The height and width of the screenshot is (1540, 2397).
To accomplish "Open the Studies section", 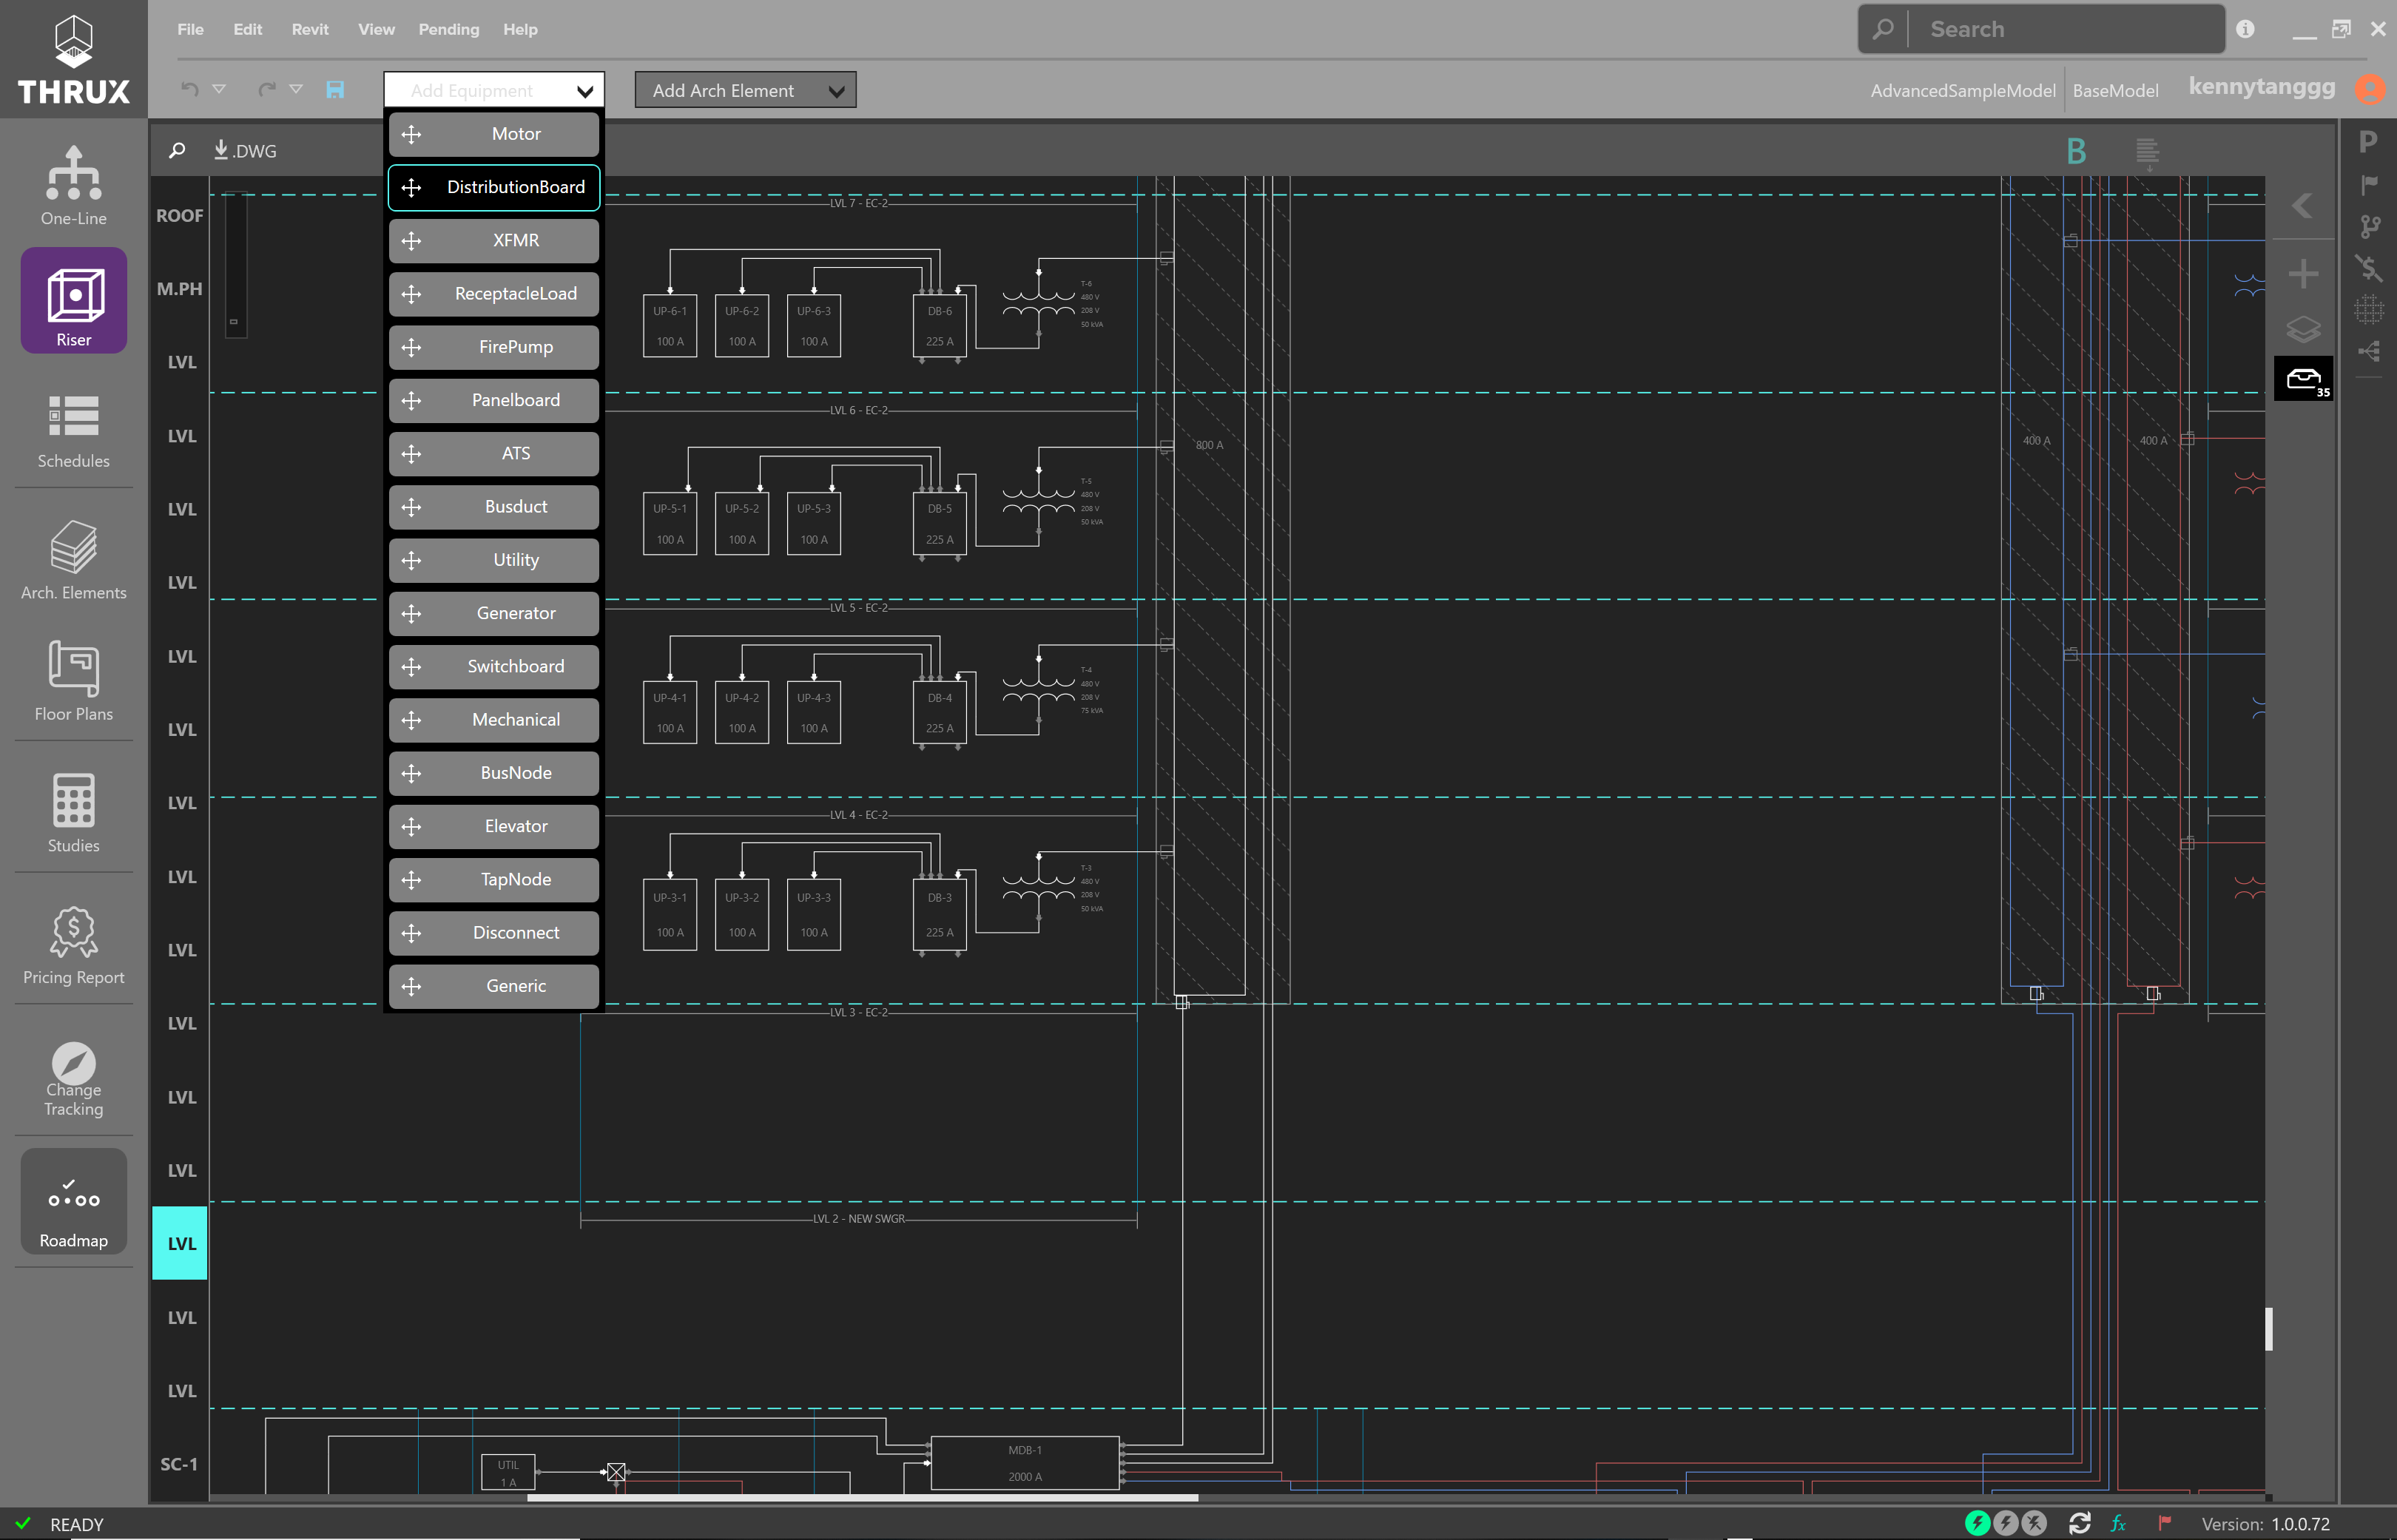I will coord(73,813).
